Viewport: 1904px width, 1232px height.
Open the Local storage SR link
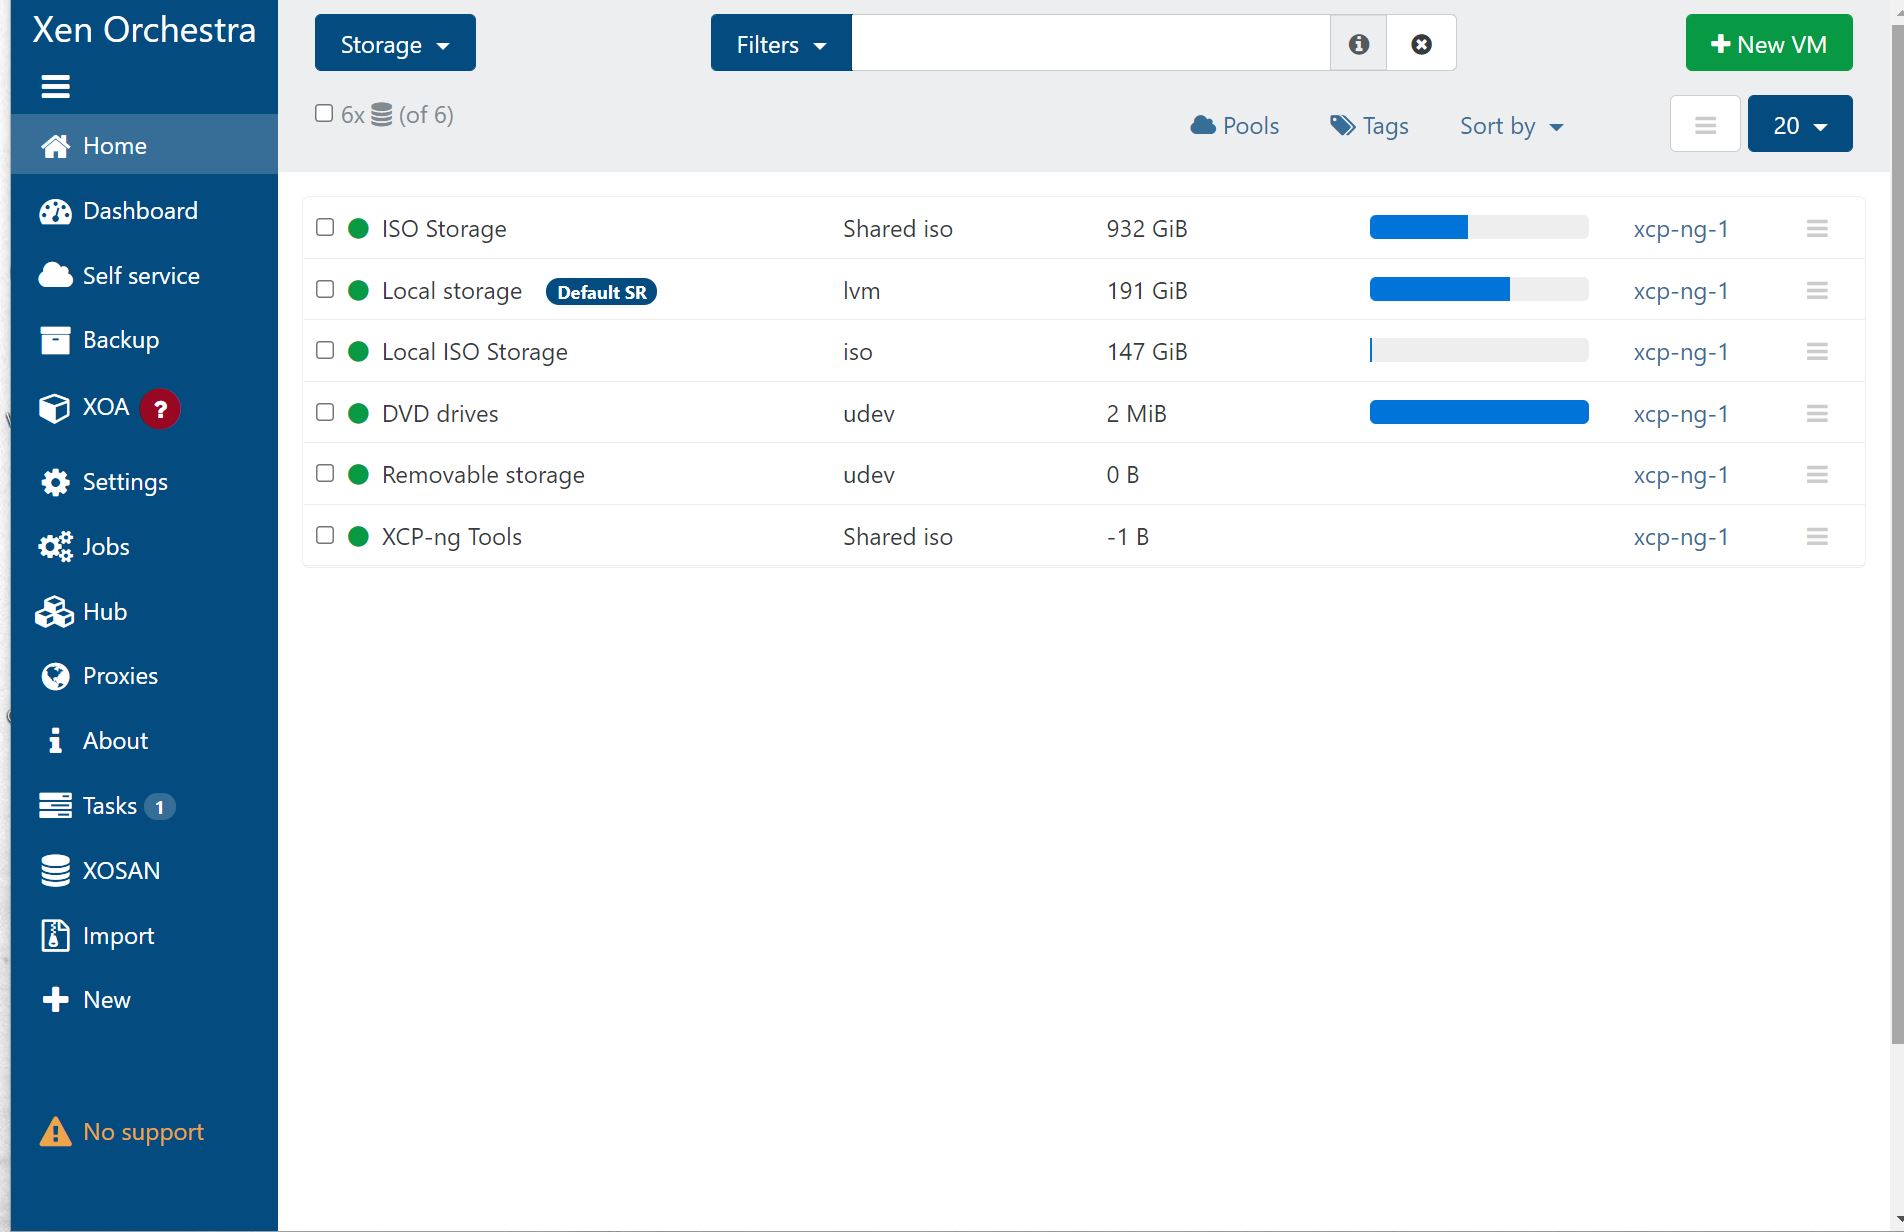click(452, 291)
